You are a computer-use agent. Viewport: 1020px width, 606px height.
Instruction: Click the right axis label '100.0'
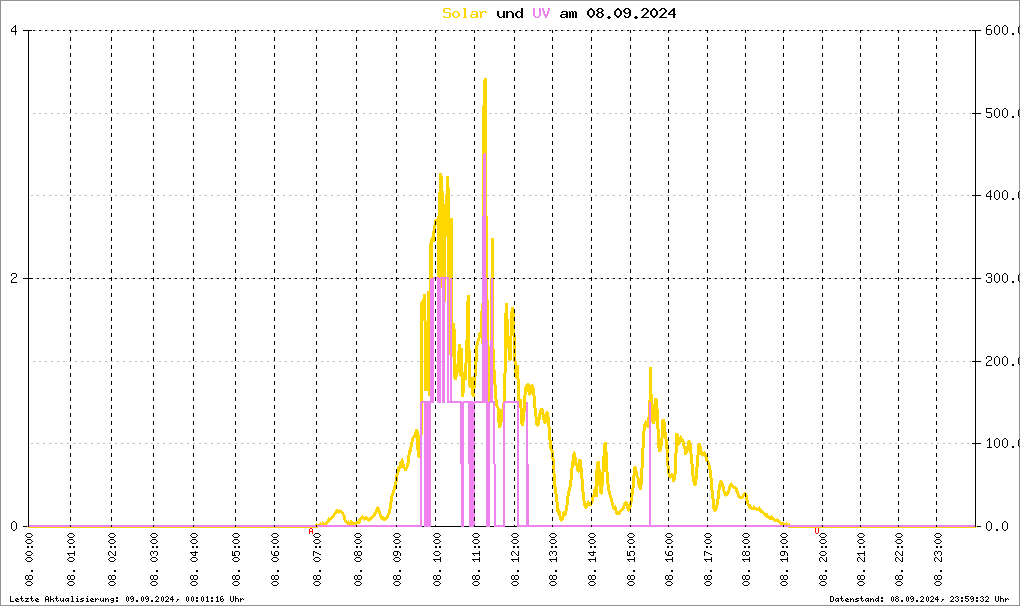pos(1002,443)
